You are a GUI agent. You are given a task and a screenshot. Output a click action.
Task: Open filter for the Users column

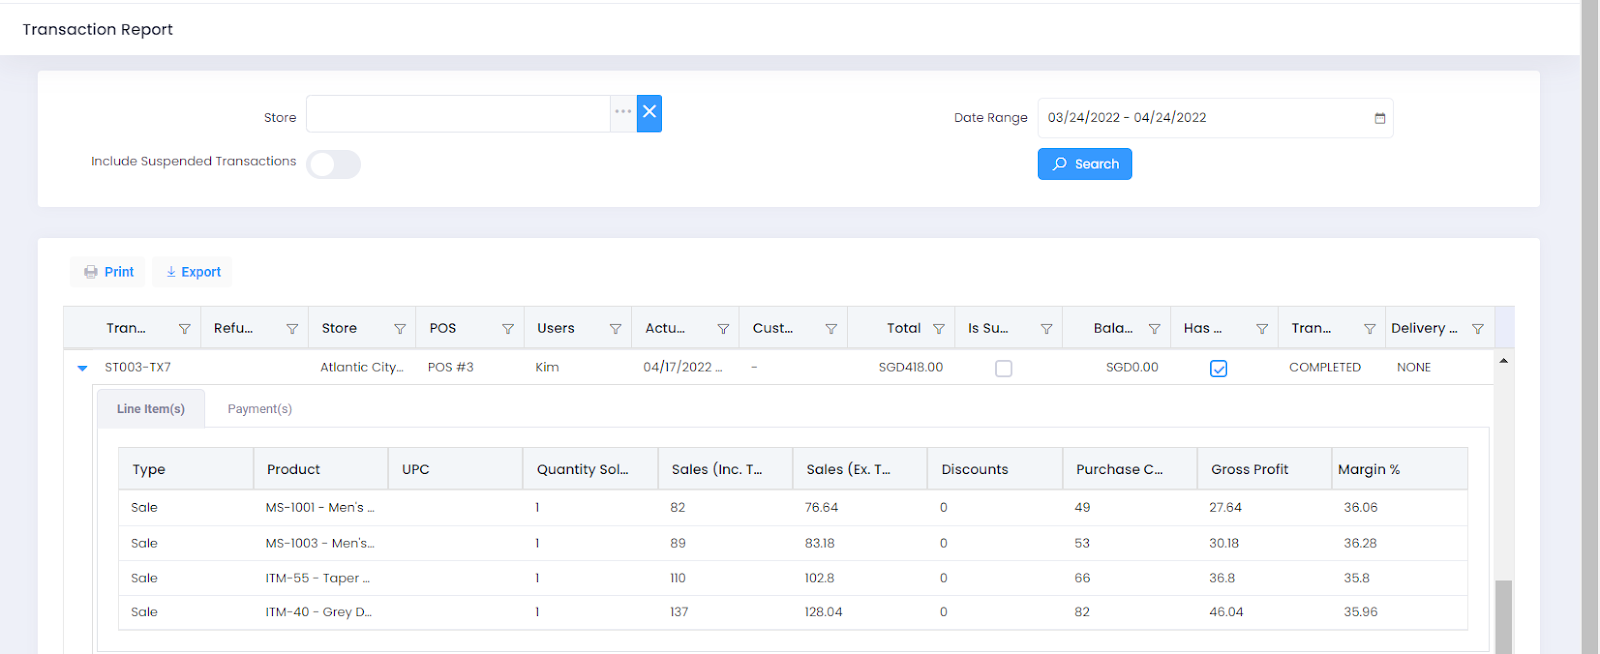pos(616,329)
